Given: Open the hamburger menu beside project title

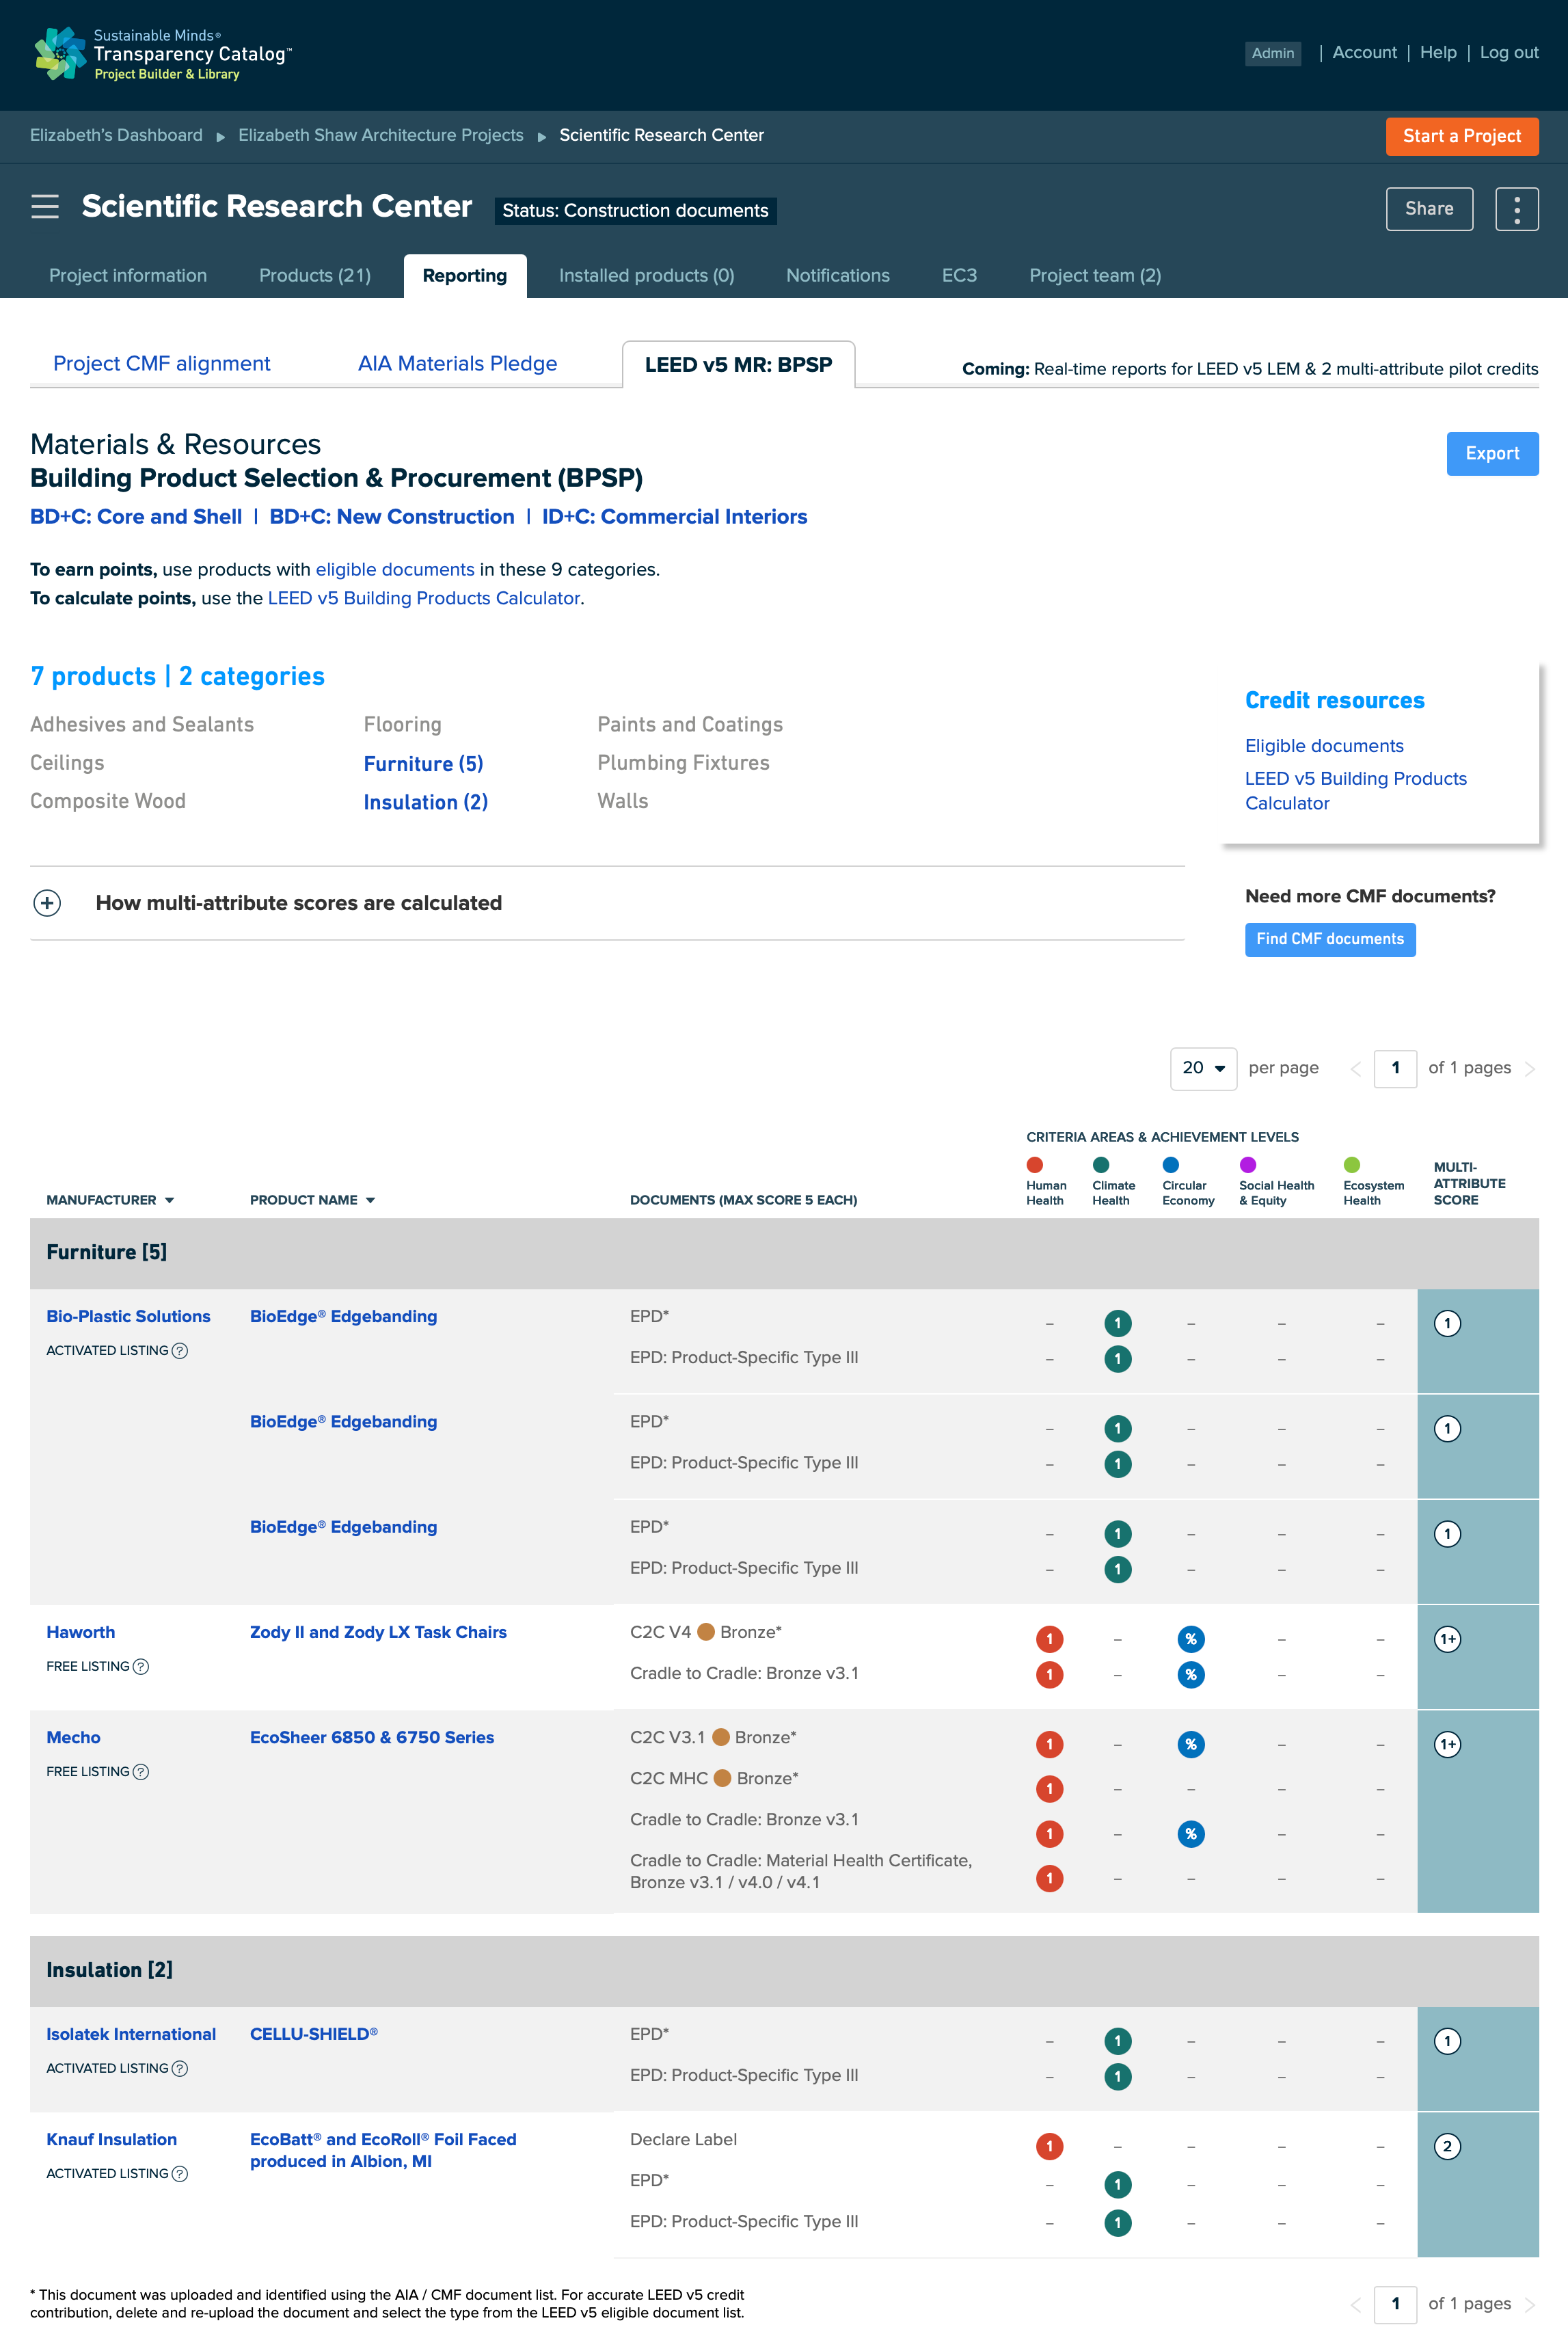Looking at the screenshot, I should pos(45,207).
